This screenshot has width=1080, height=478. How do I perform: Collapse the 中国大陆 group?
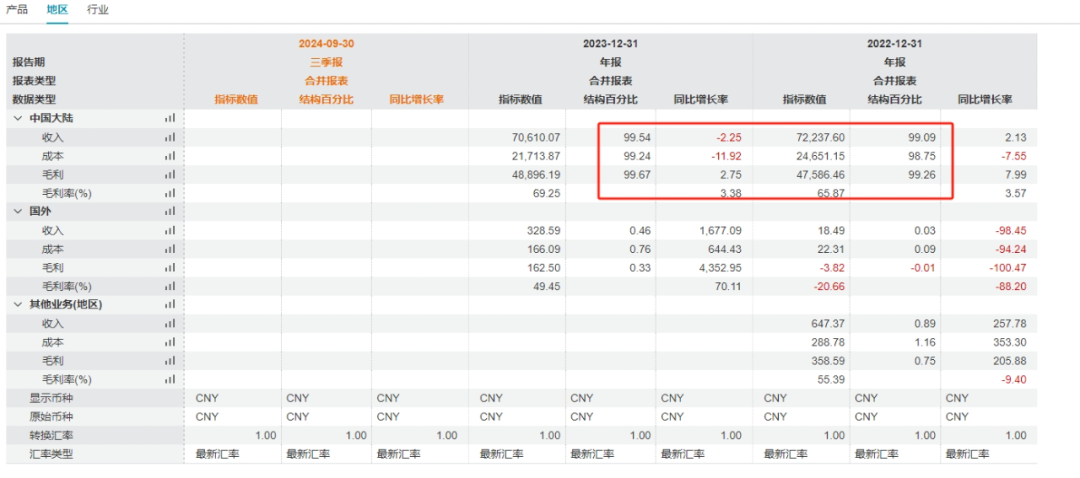(x=17, y=118)
